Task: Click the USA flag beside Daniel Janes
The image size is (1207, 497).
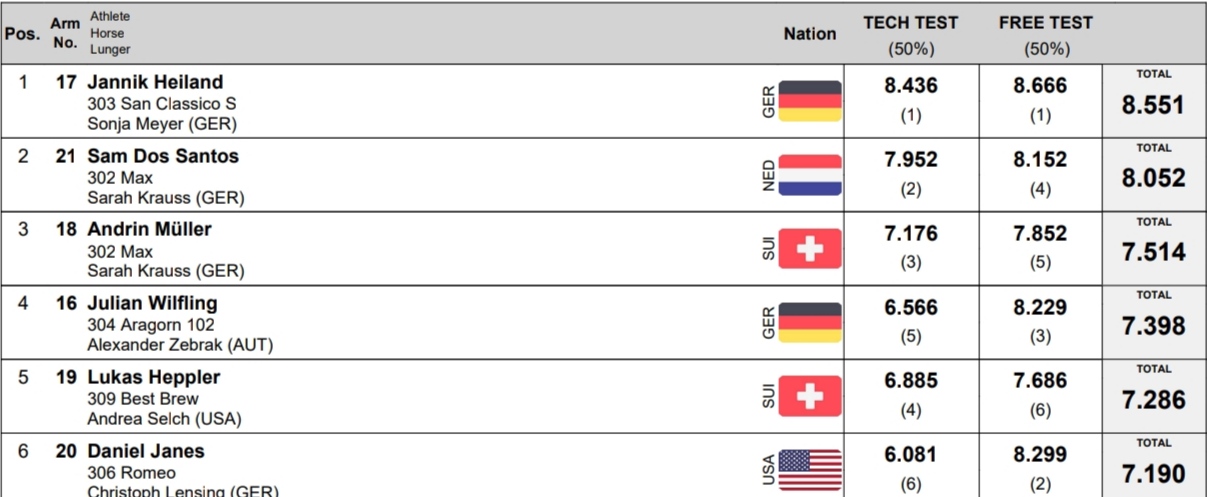Action: (x=810, y=470)
